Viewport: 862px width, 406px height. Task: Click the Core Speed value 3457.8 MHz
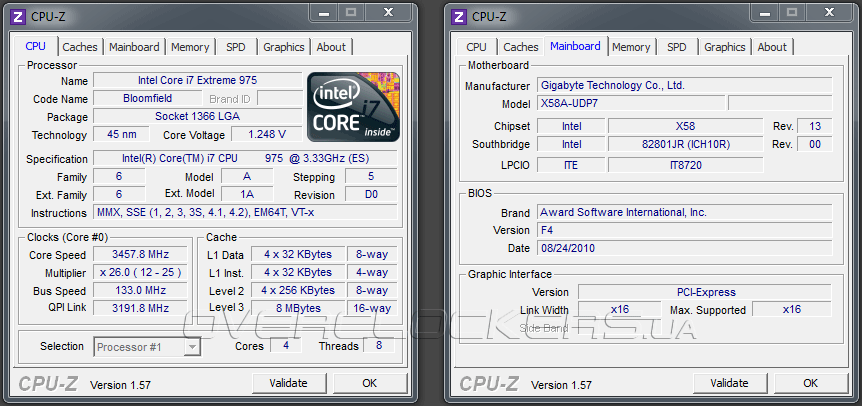(140, 254)
